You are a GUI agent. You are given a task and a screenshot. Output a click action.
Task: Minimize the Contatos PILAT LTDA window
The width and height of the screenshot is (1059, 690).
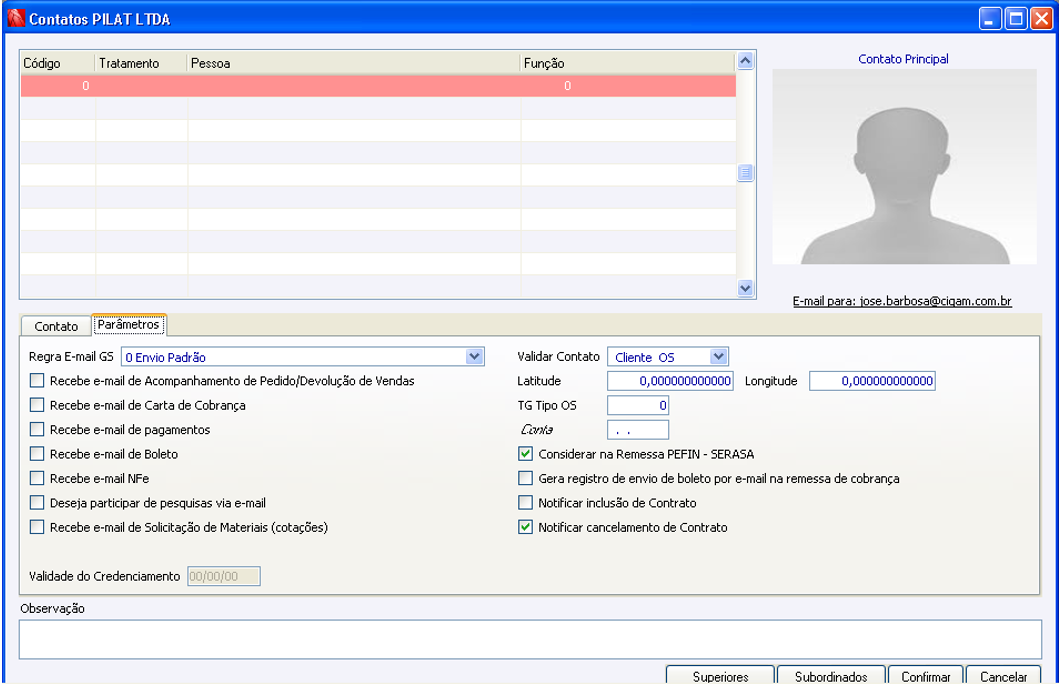pos(990,18)
